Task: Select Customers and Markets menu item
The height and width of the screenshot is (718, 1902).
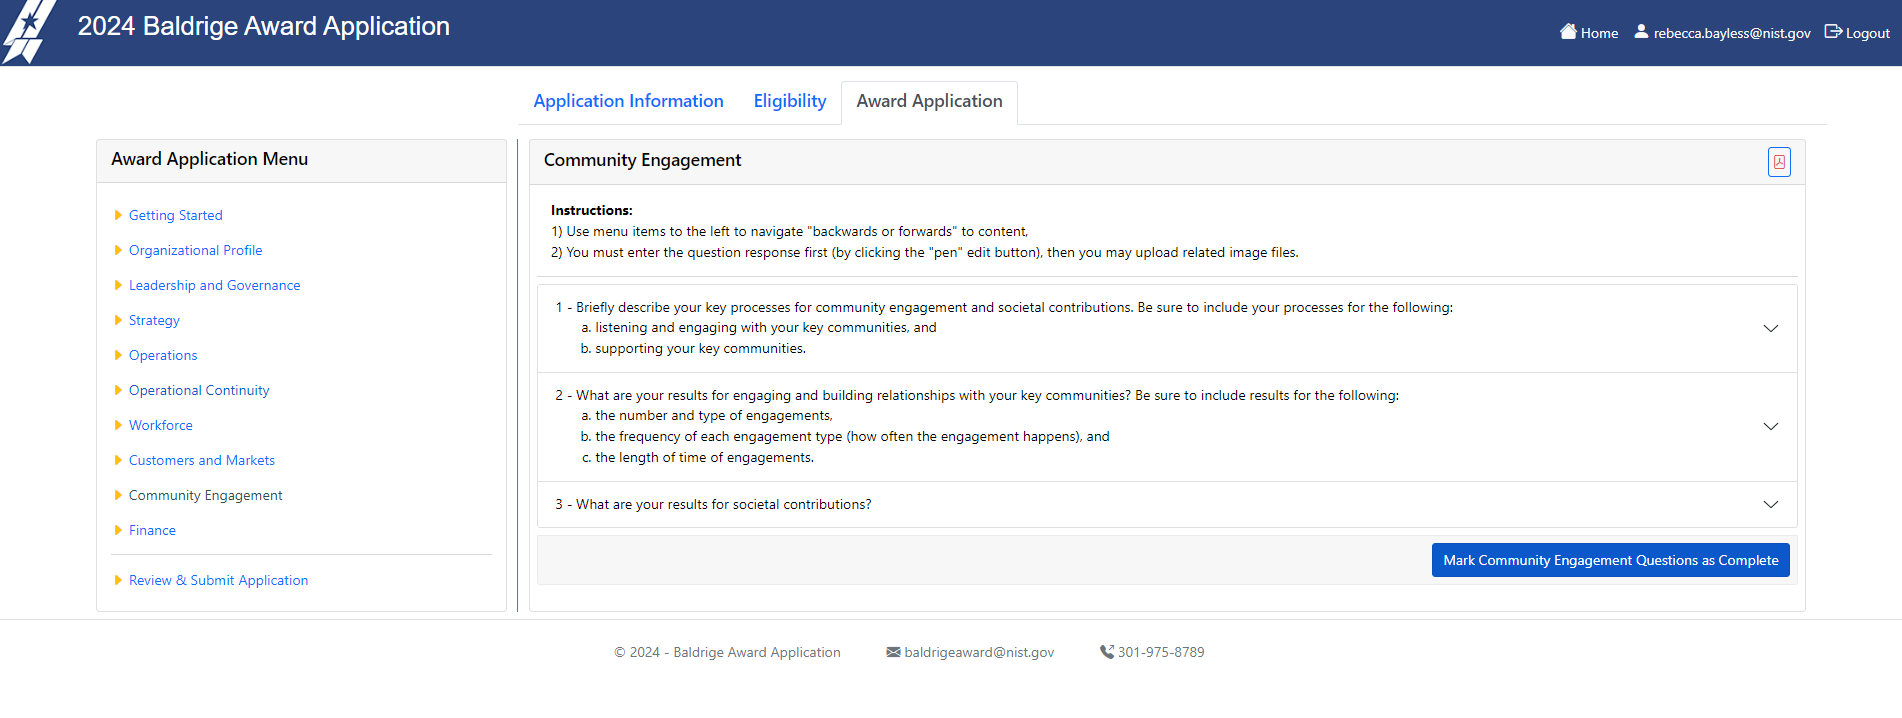Action: [201, 460]
